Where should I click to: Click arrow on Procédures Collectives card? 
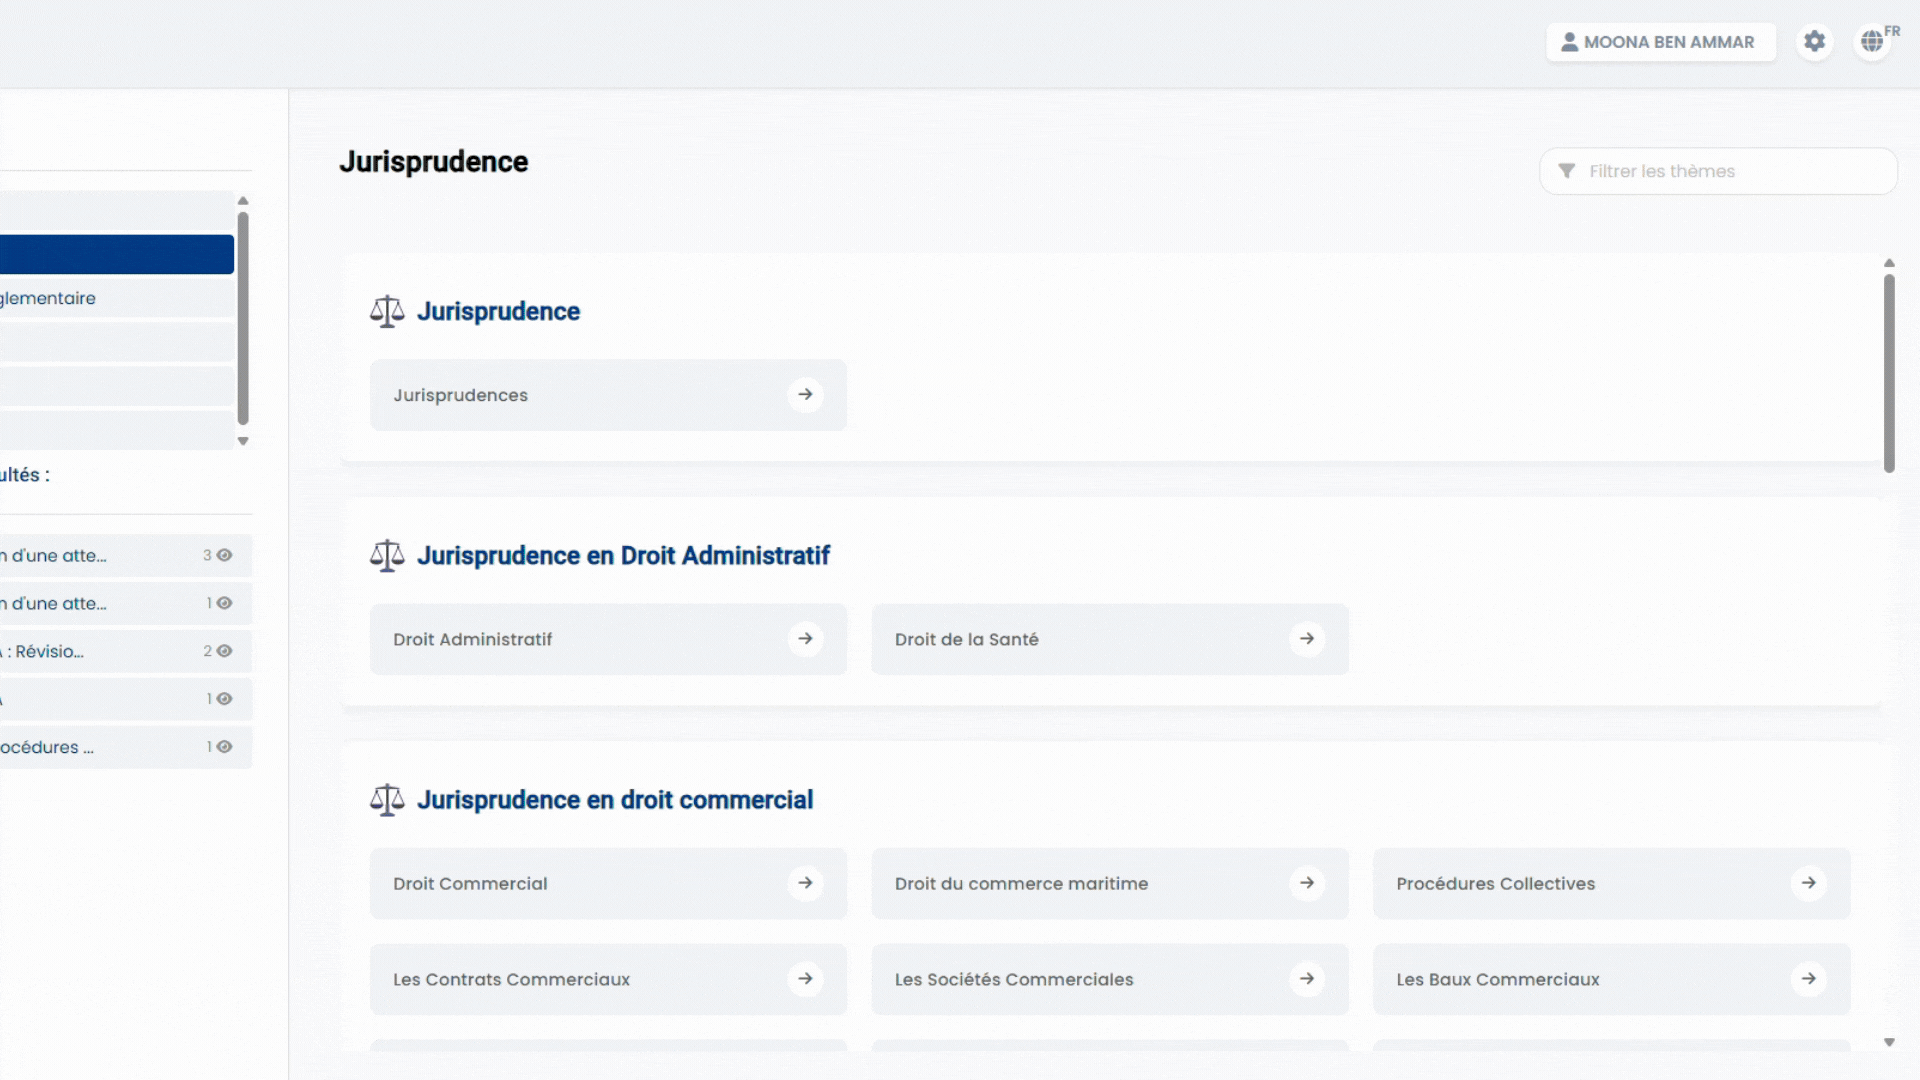coord(1808,883)
